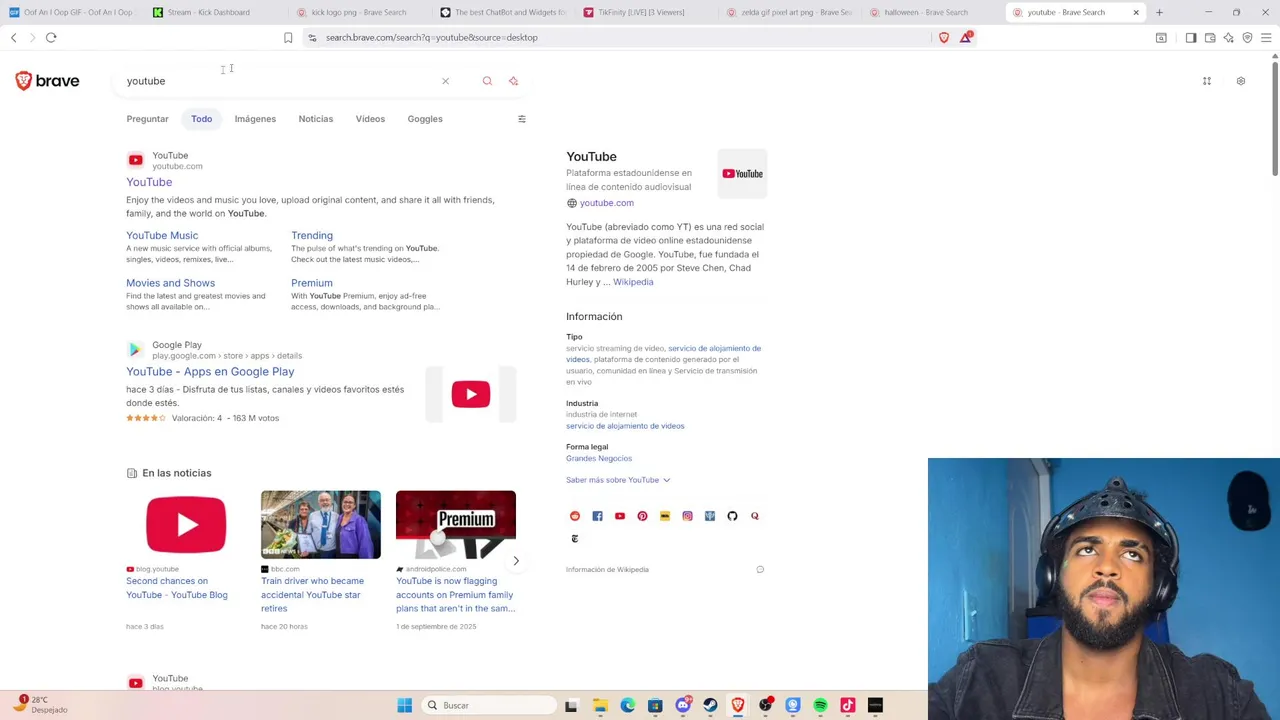The width and height of the screenshot is (1280, 720).
Task: Click the sort arrows icon beside the settings gear
Action: (1207, 81)
